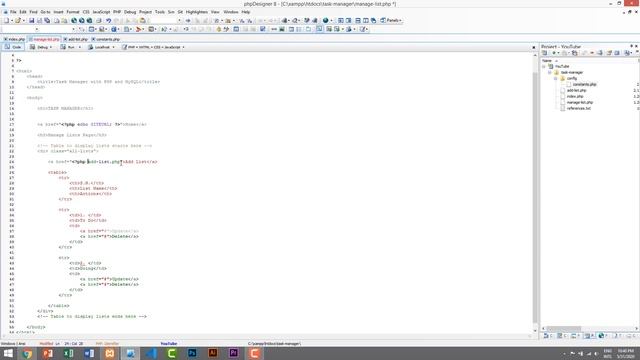Open XAMPP from the taskbar
Image resolution: width=640 pixels, height=360 pixels.
click(x=110, y=353)
